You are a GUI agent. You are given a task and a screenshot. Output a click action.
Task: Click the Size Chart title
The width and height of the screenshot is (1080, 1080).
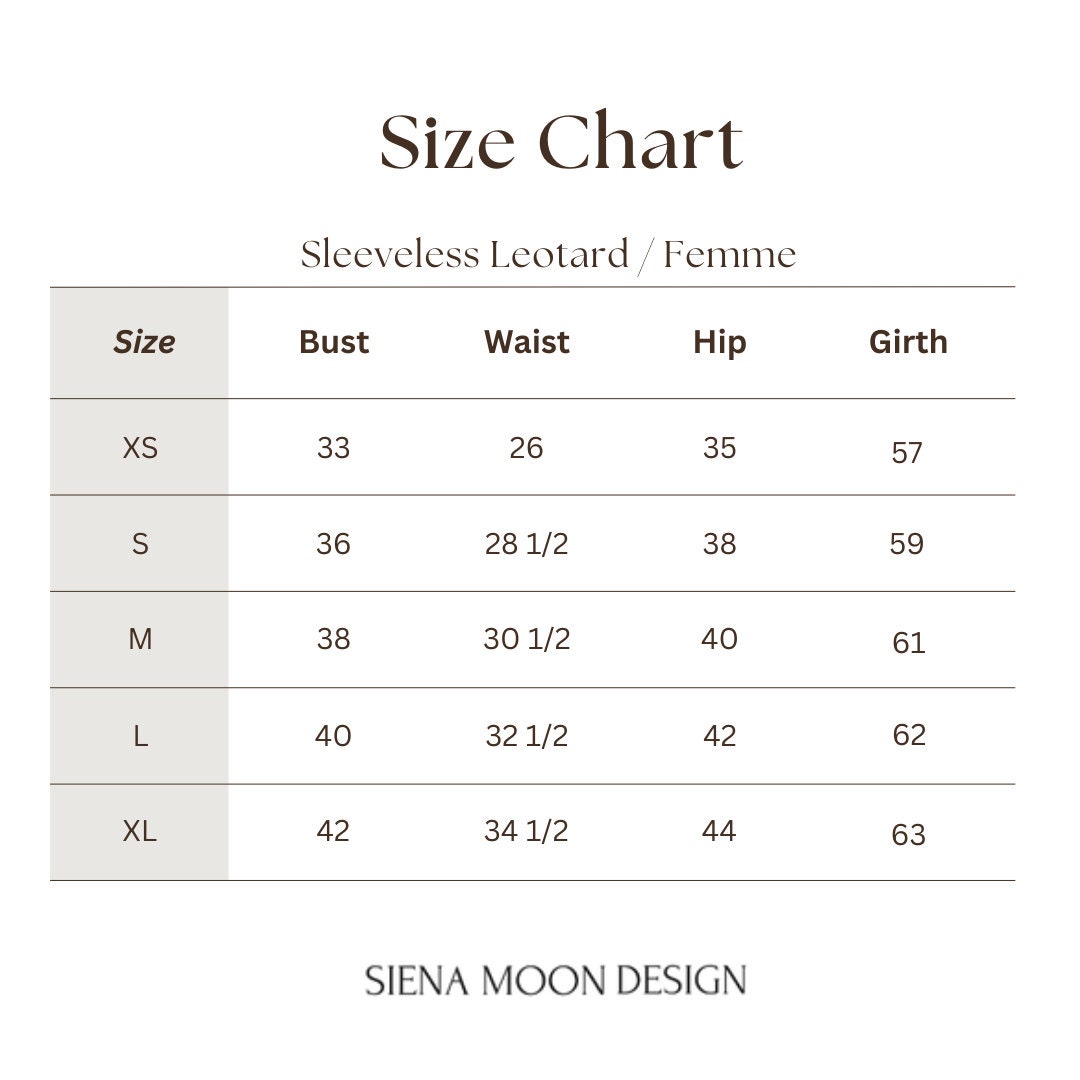point(561,141)
